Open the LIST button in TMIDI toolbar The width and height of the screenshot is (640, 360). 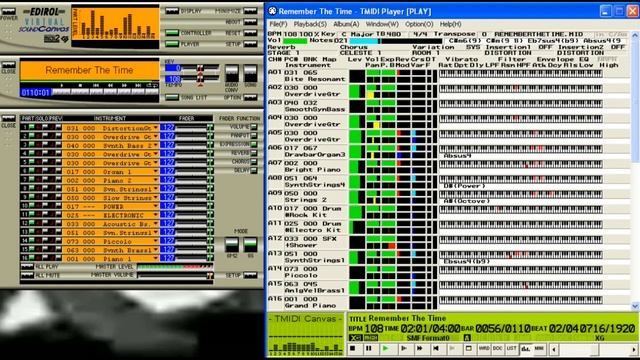coord(511,349)
